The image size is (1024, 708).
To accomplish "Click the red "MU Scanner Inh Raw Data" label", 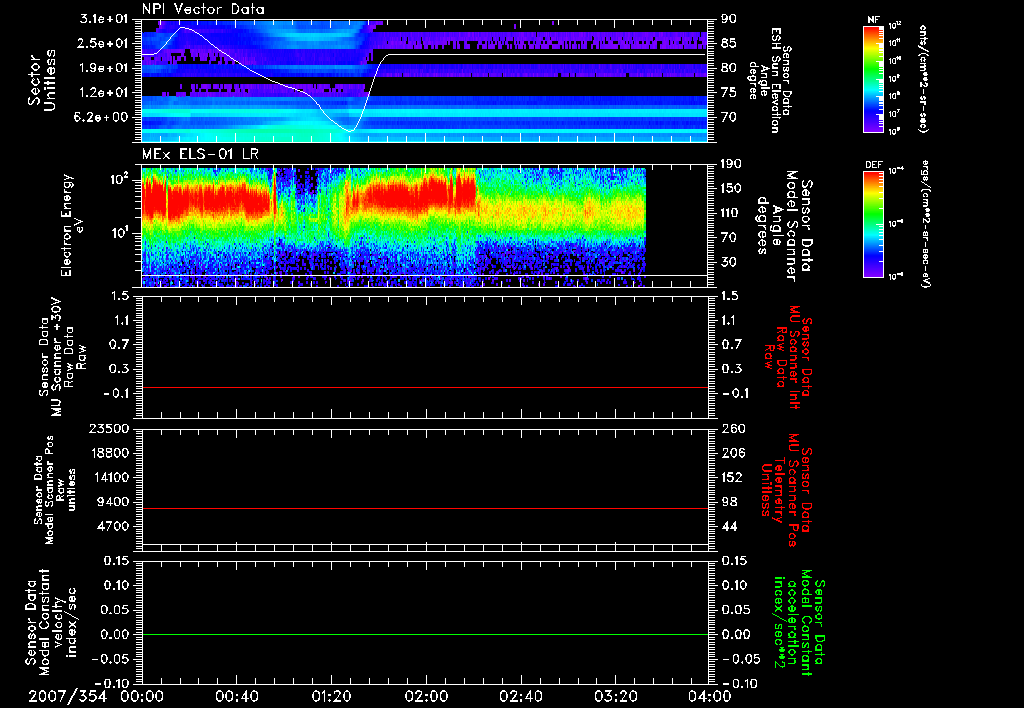I will (787, 357).
